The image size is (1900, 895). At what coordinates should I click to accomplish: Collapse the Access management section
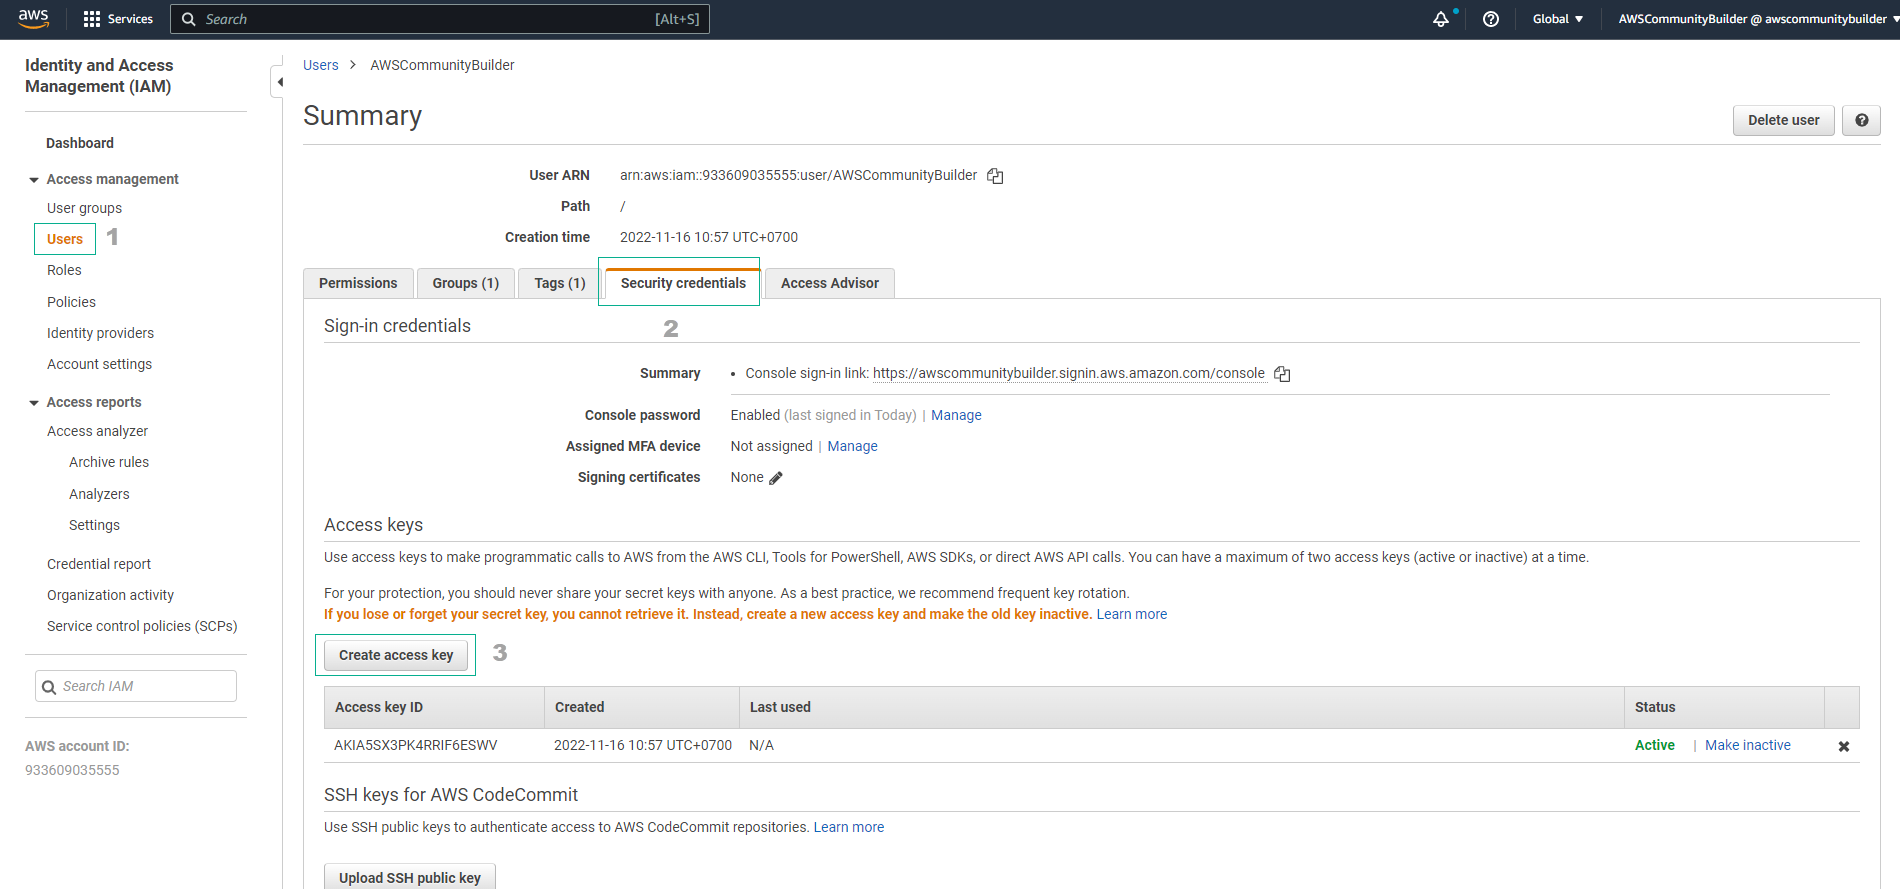(34, 180)
